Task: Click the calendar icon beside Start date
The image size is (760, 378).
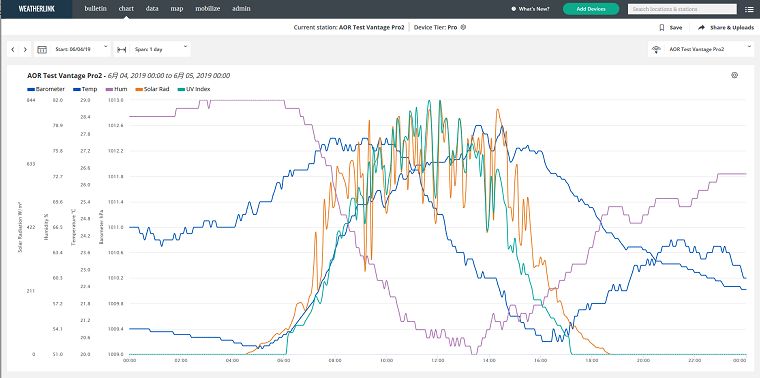Action: tap(42, 49)
